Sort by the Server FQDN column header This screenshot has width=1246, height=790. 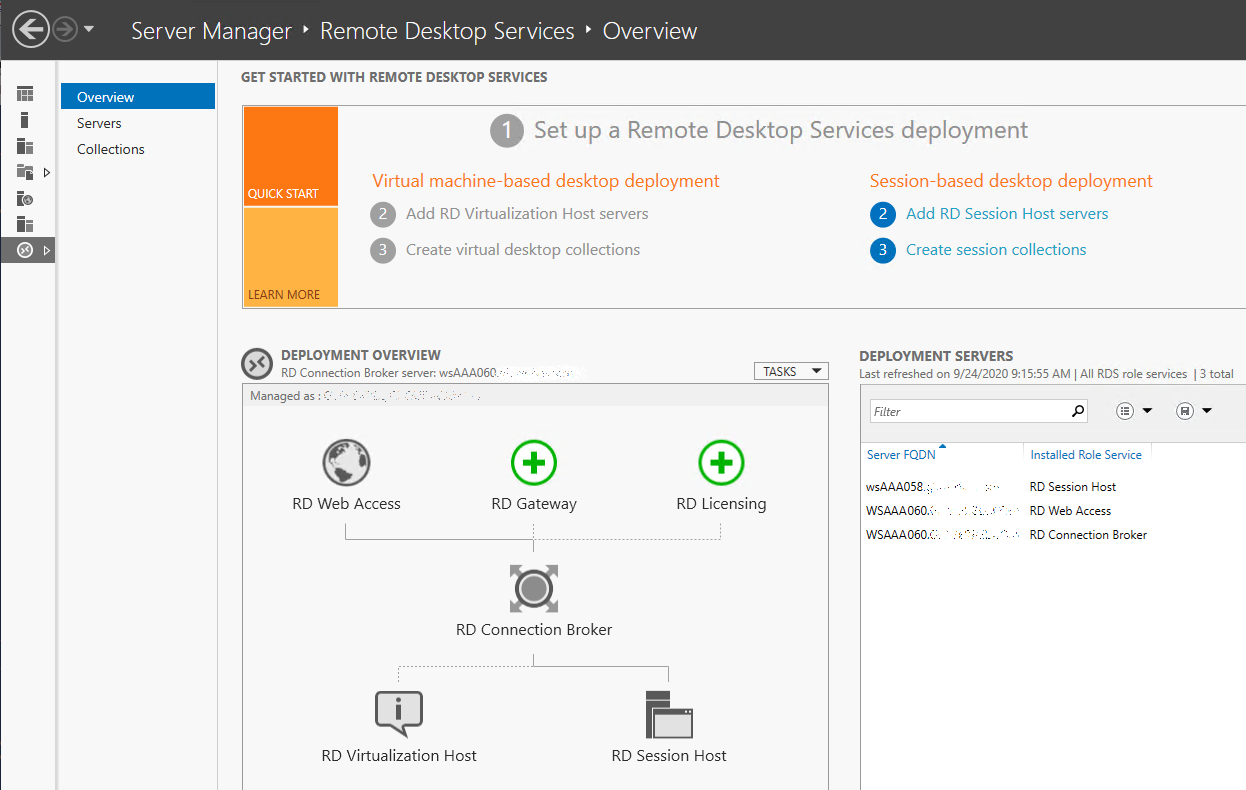click(901, 455)
